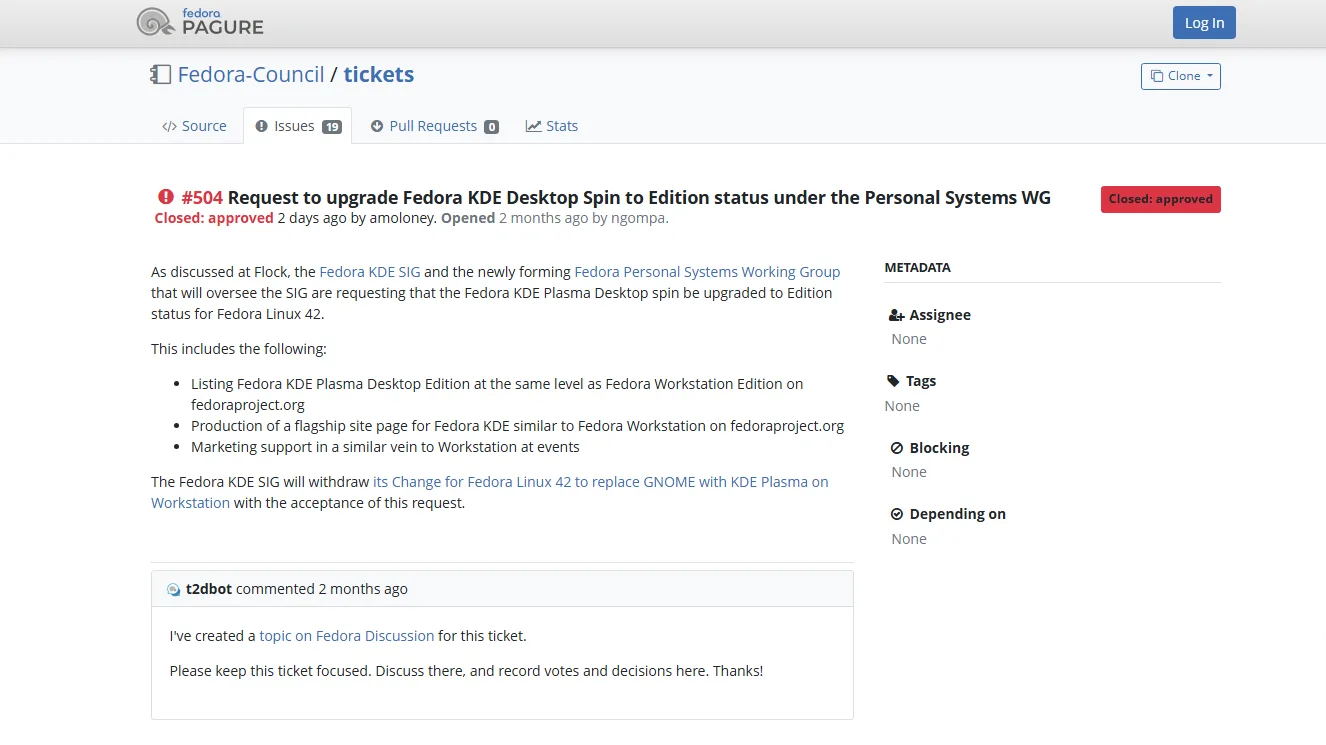This screenshot has height=745, width=1326.
Task: Click the issue number #504
Action: (x=202, y=197)
